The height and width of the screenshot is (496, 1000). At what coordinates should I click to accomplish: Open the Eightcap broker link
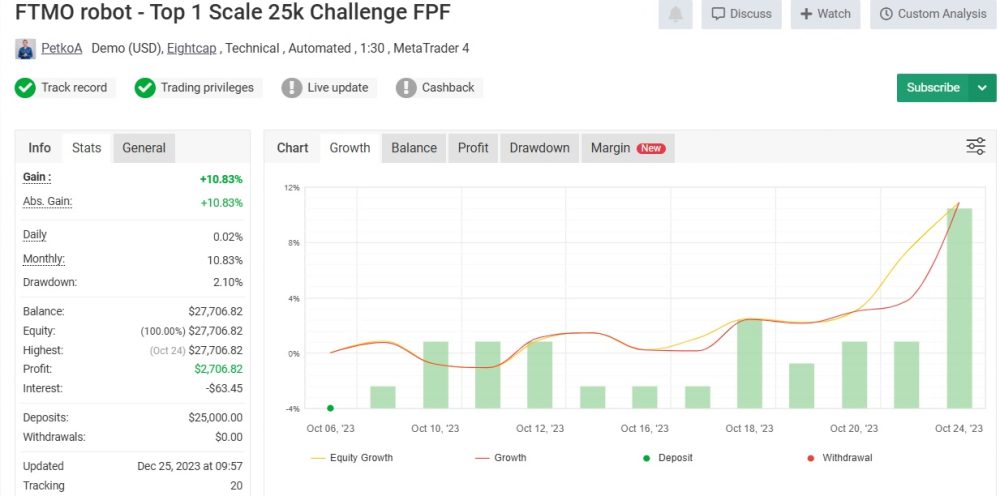pos(195,48)
